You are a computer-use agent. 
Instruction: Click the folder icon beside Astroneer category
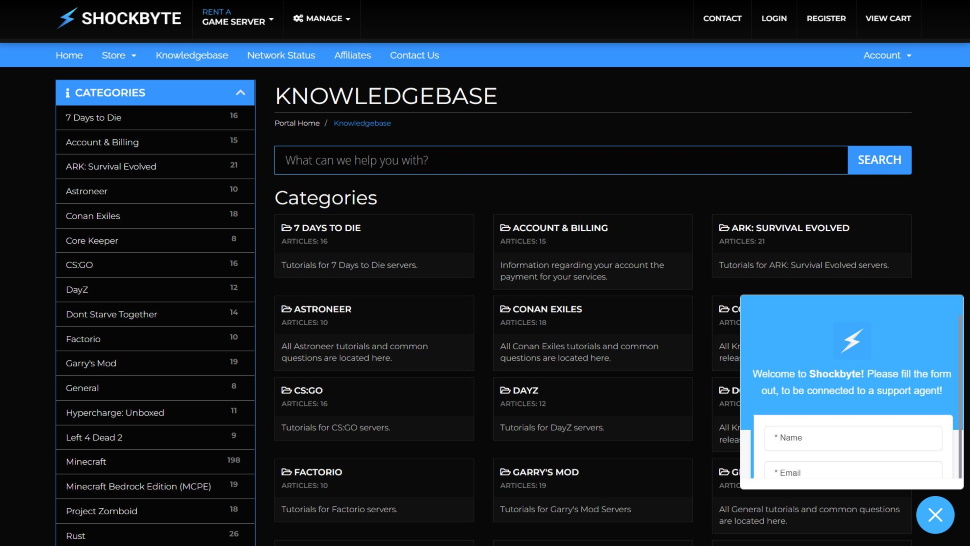[x=286, y=309]
